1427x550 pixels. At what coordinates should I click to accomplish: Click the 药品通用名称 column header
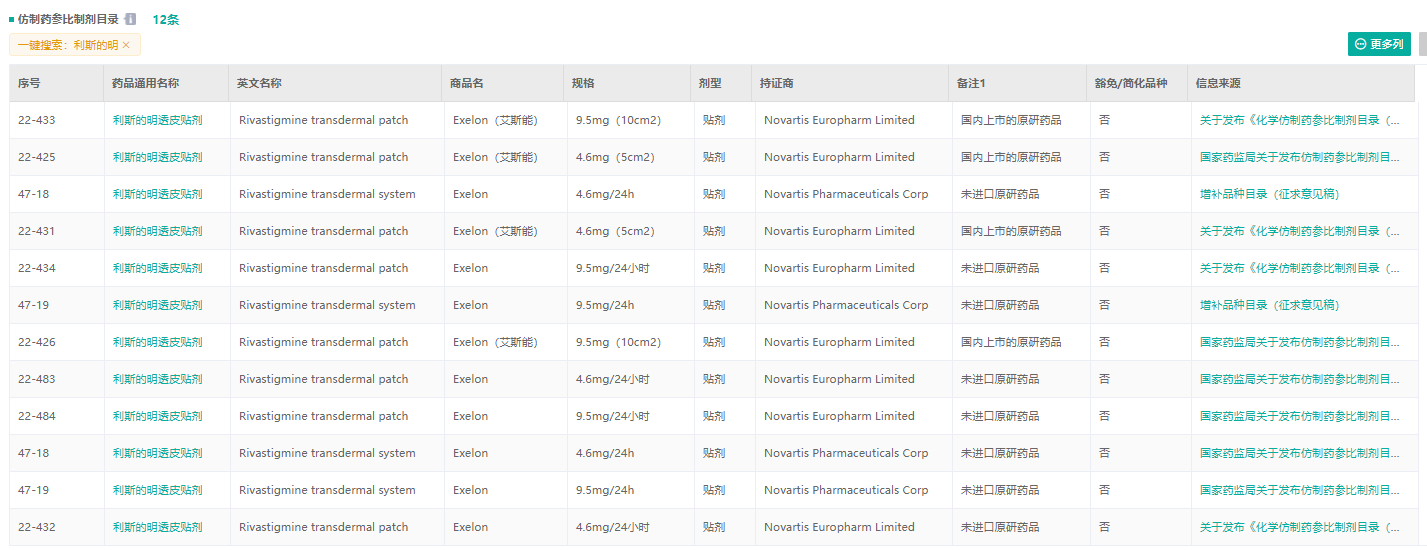click(145, 83)
